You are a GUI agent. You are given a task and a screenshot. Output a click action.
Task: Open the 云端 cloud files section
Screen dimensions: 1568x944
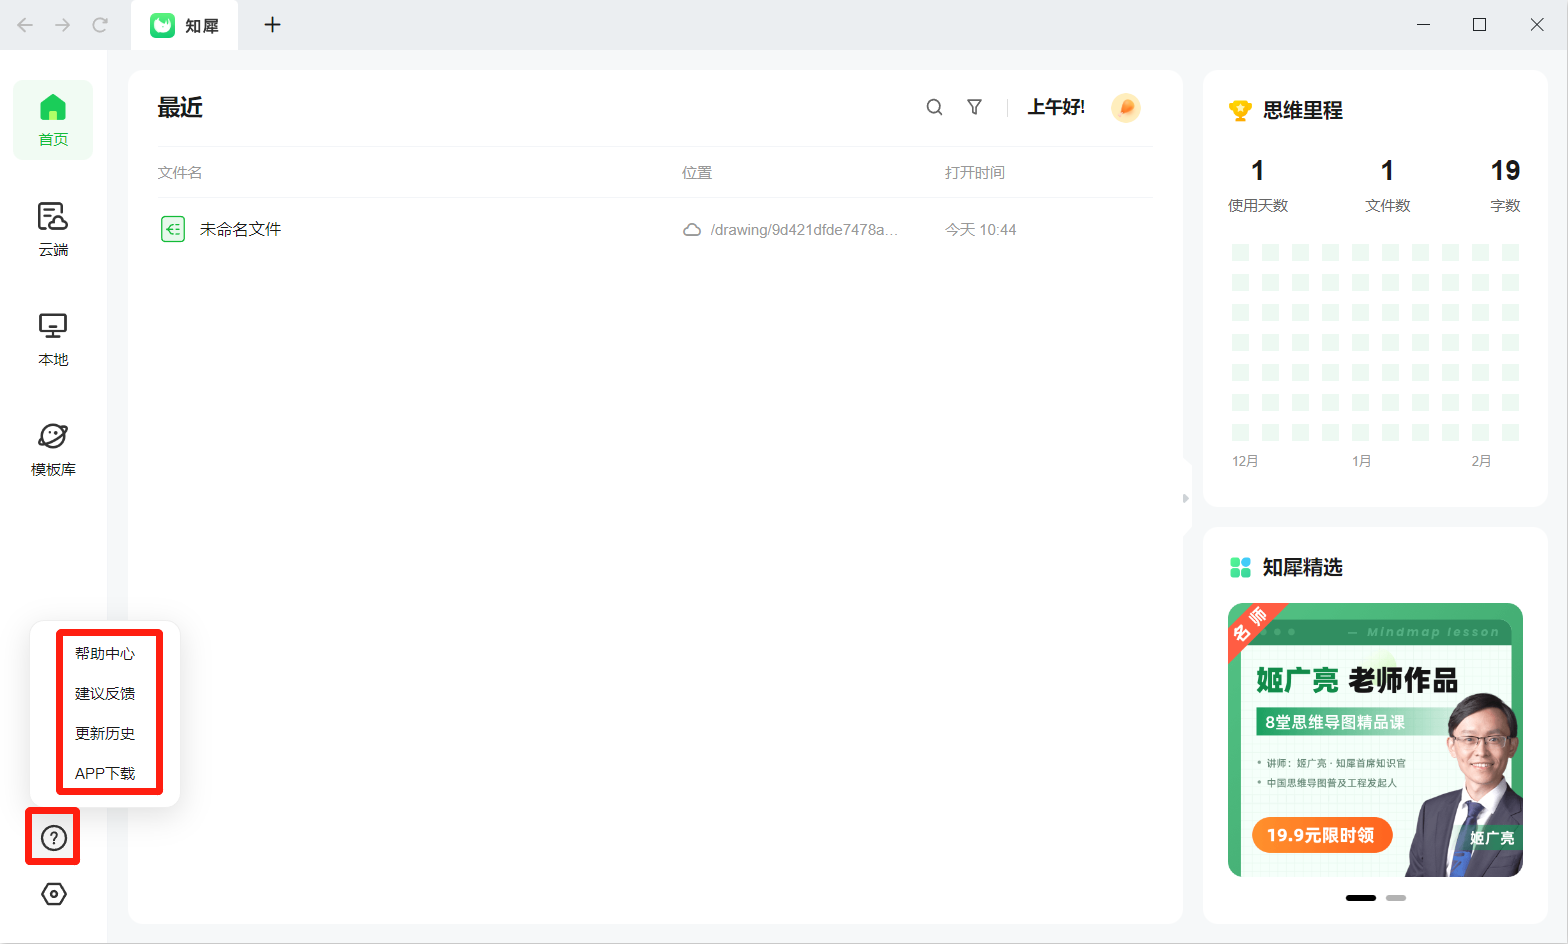click(53, 230)
